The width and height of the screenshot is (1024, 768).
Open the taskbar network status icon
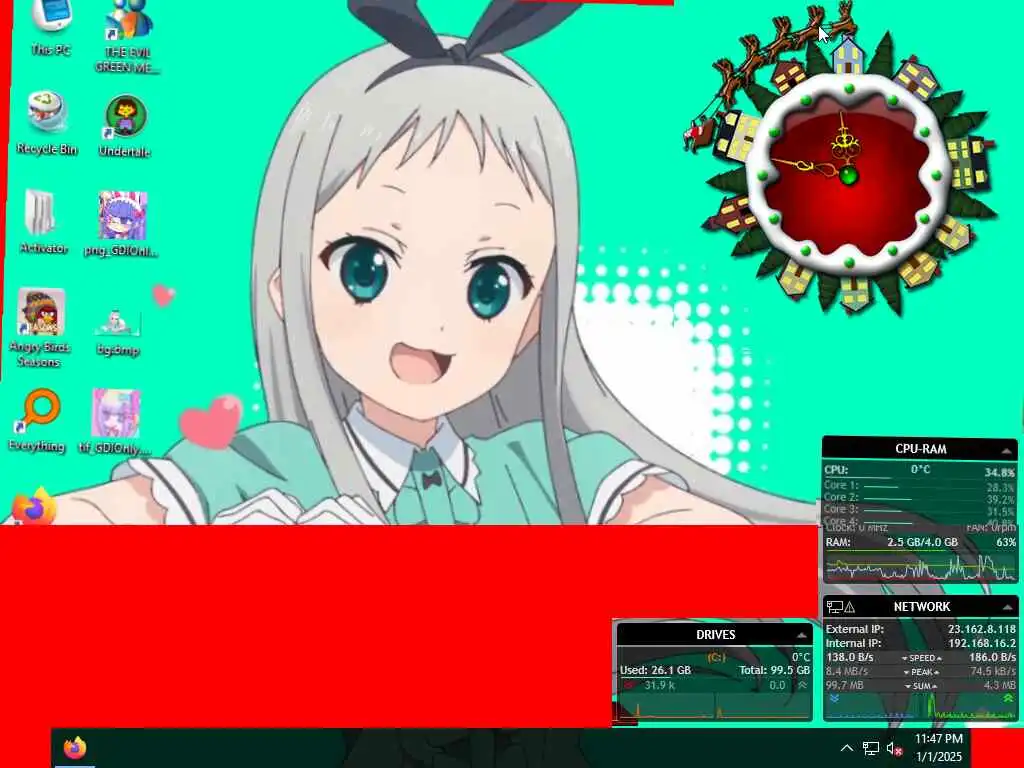tap(871, 748)
